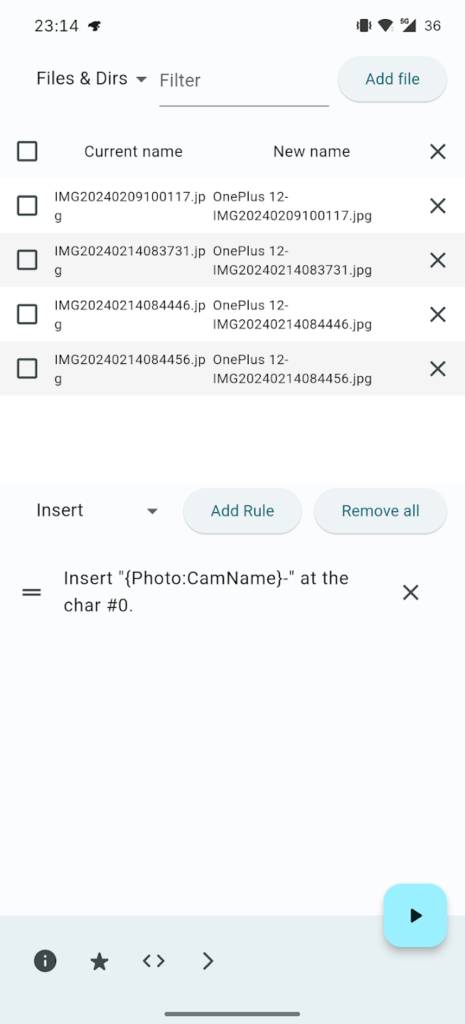Run renaming with the play button

pyautogui.click(x=415, y=916)
